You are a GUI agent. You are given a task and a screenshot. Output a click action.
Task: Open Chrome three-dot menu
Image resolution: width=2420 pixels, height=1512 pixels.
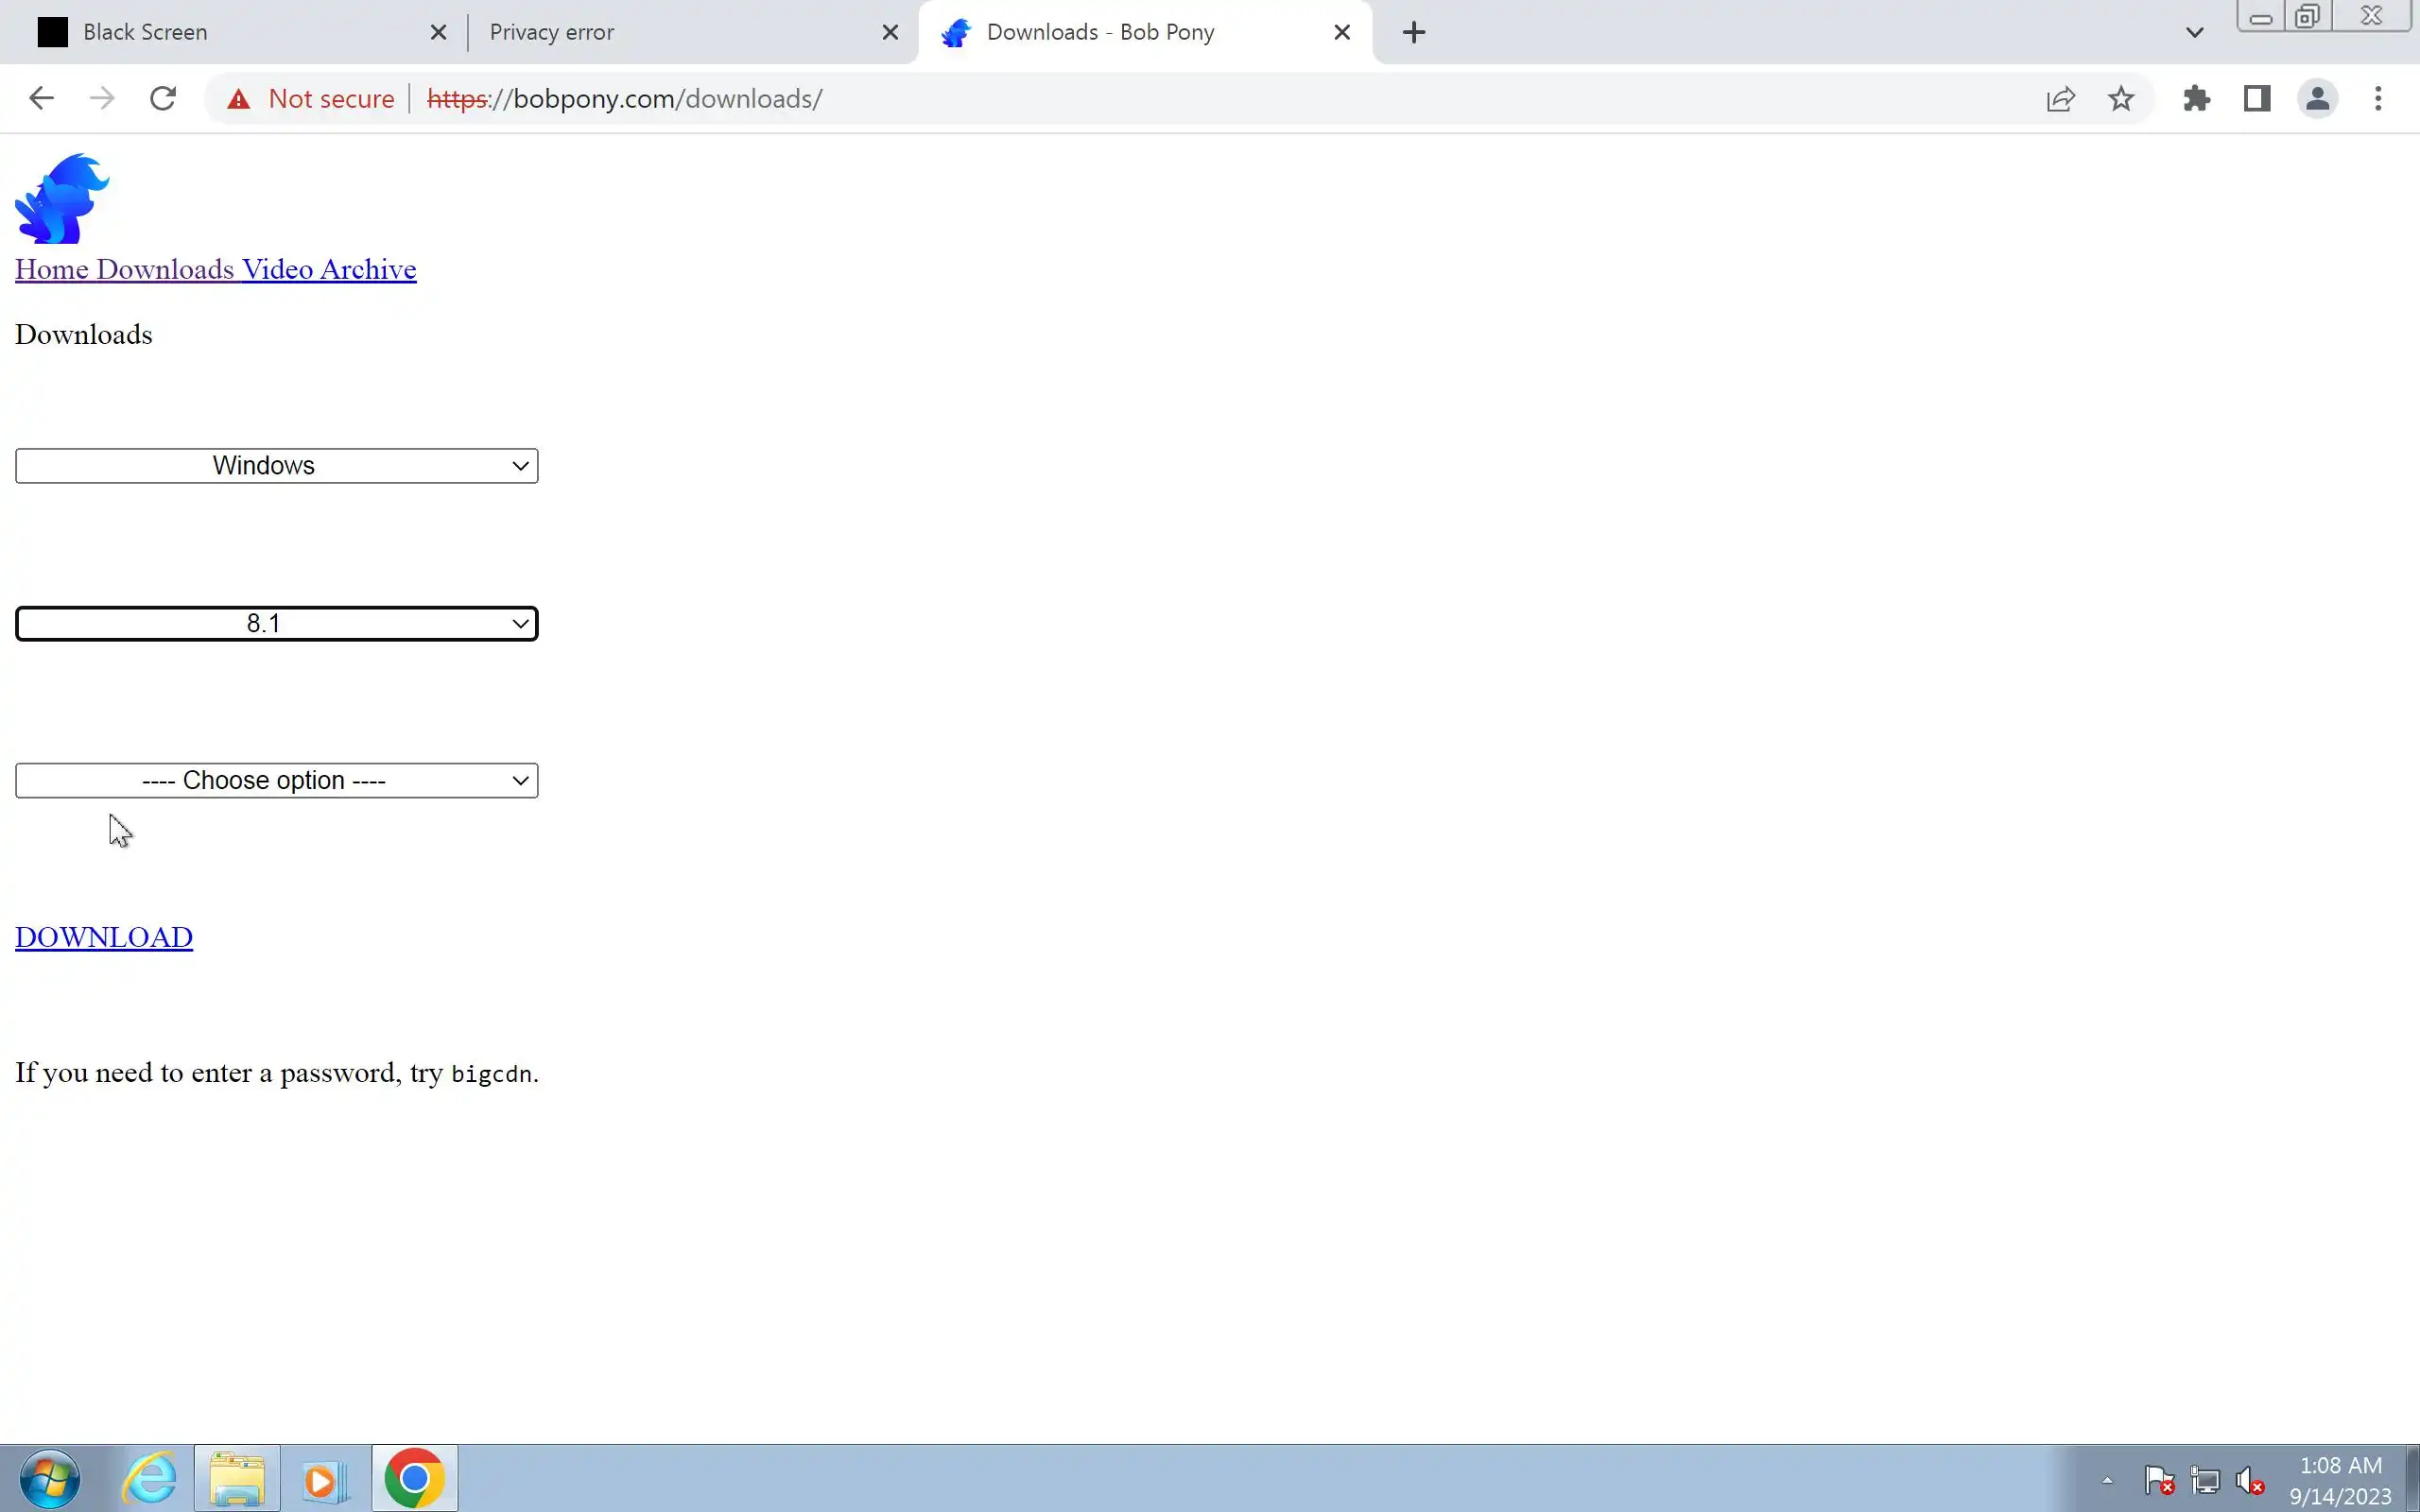[x=2378, y=98]
